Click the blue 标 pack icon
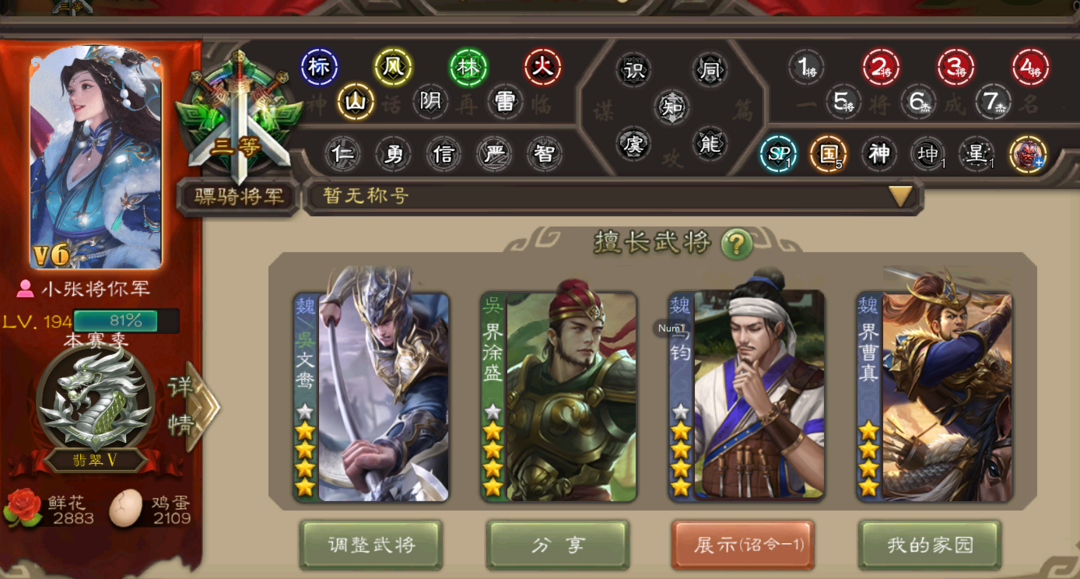This screenshot has height=579, width=1080. tap(319, 67)
